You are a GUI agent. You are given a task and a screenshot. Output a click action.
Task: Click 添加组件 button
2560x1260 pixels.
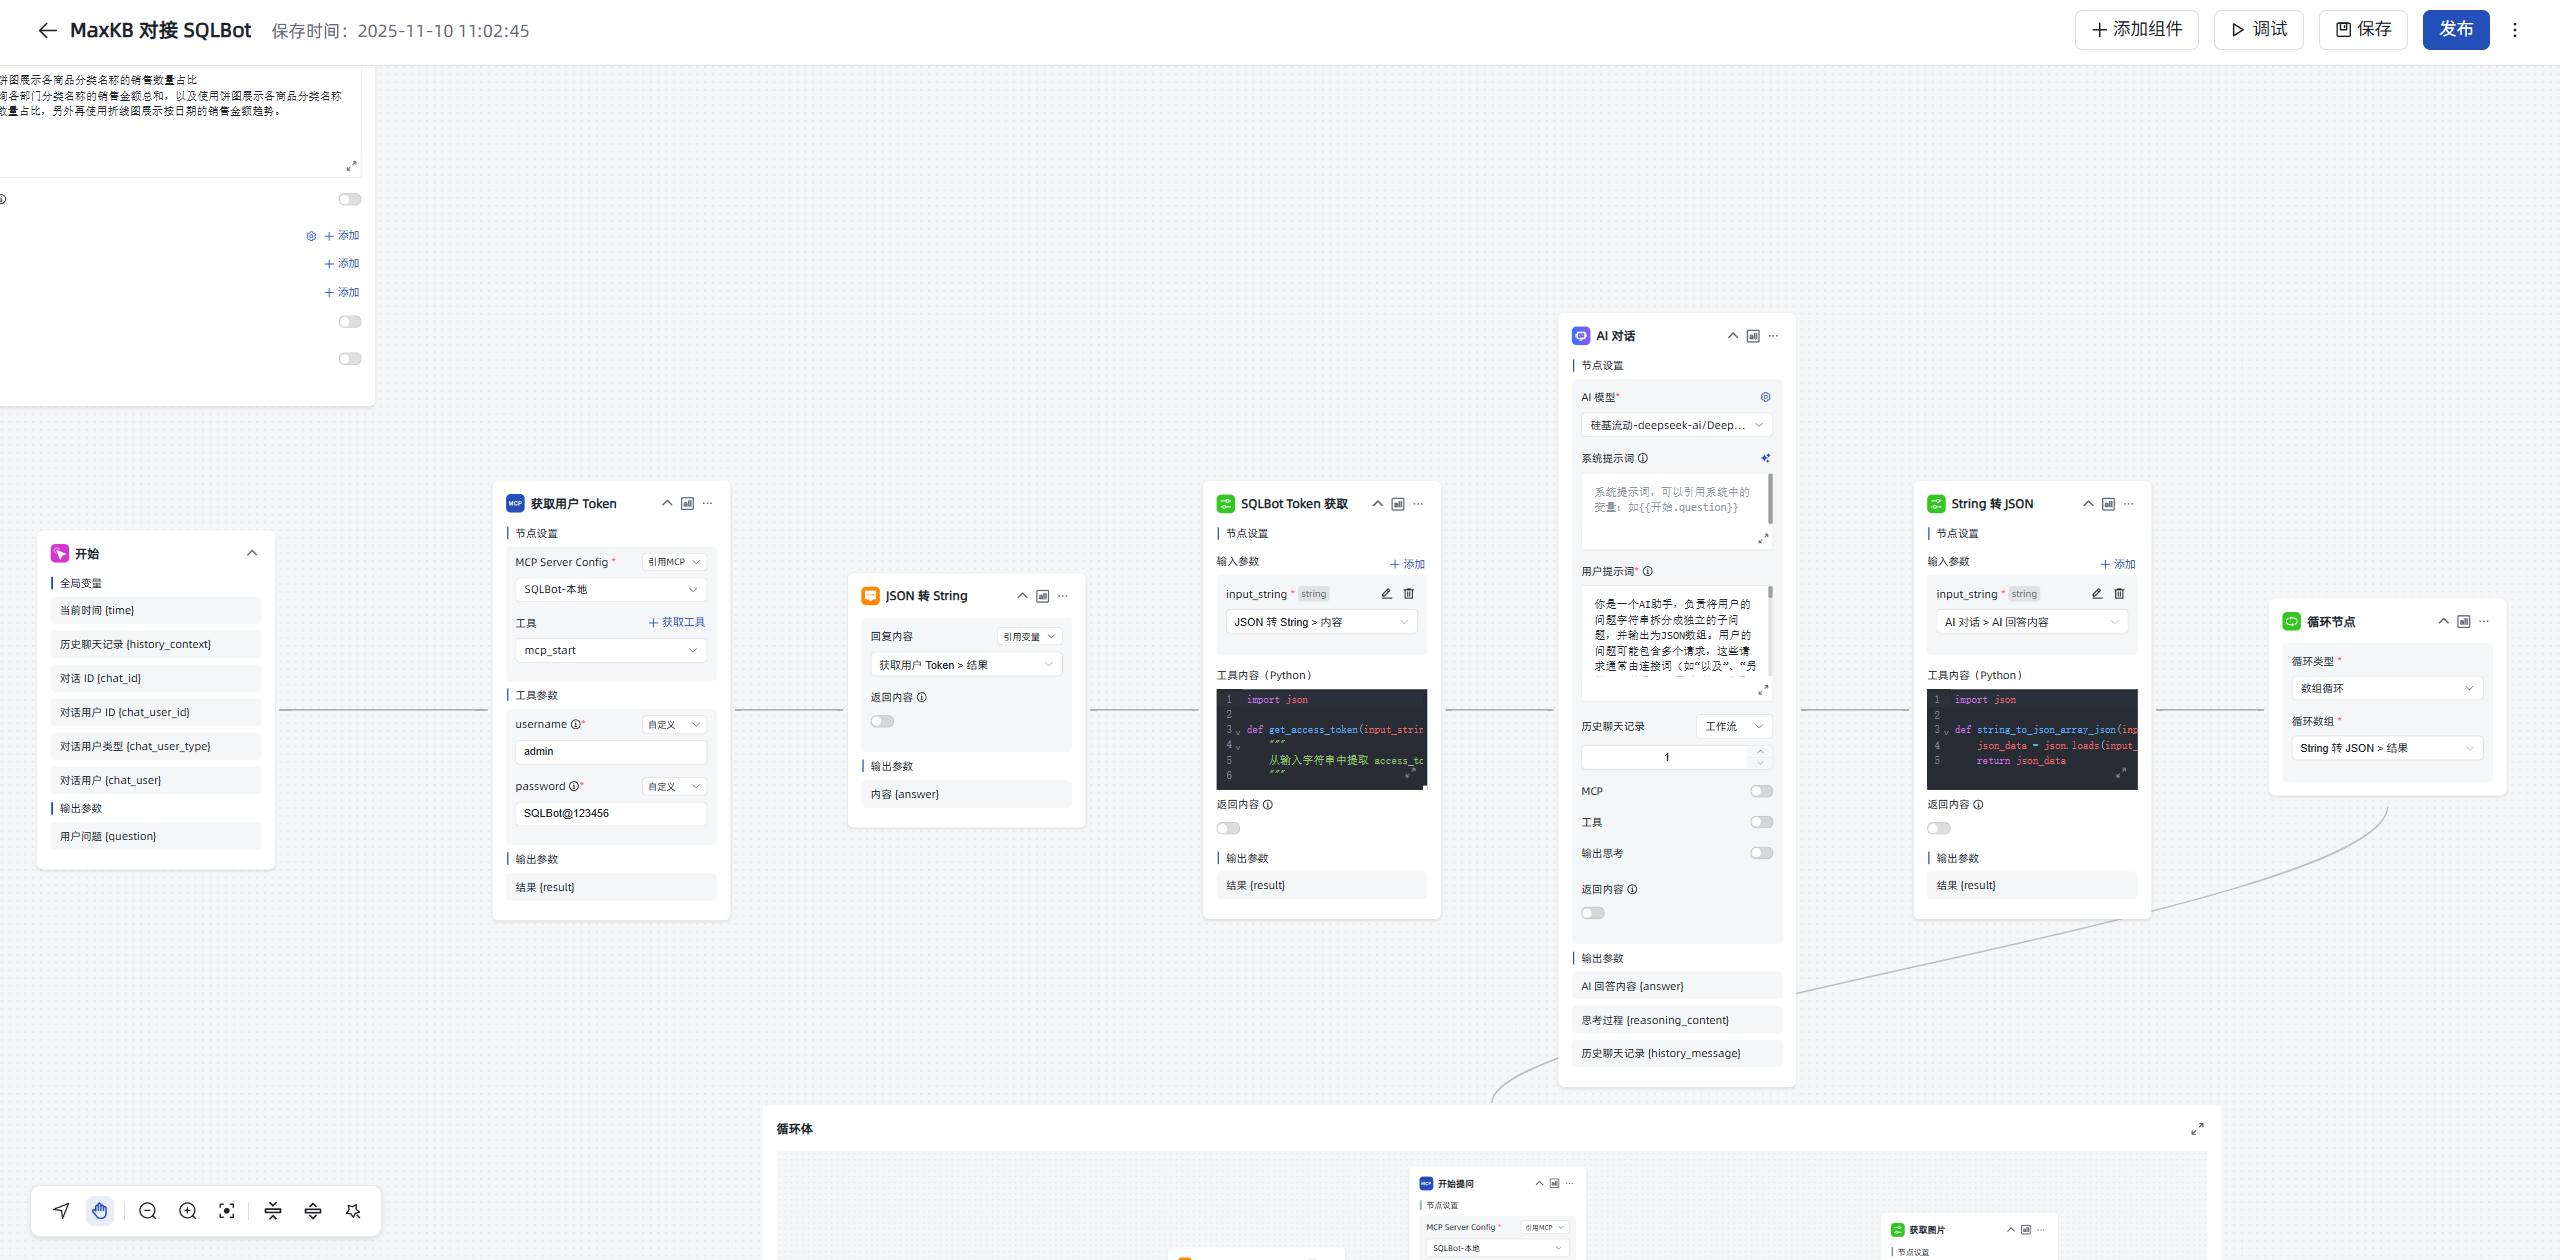2136,30
